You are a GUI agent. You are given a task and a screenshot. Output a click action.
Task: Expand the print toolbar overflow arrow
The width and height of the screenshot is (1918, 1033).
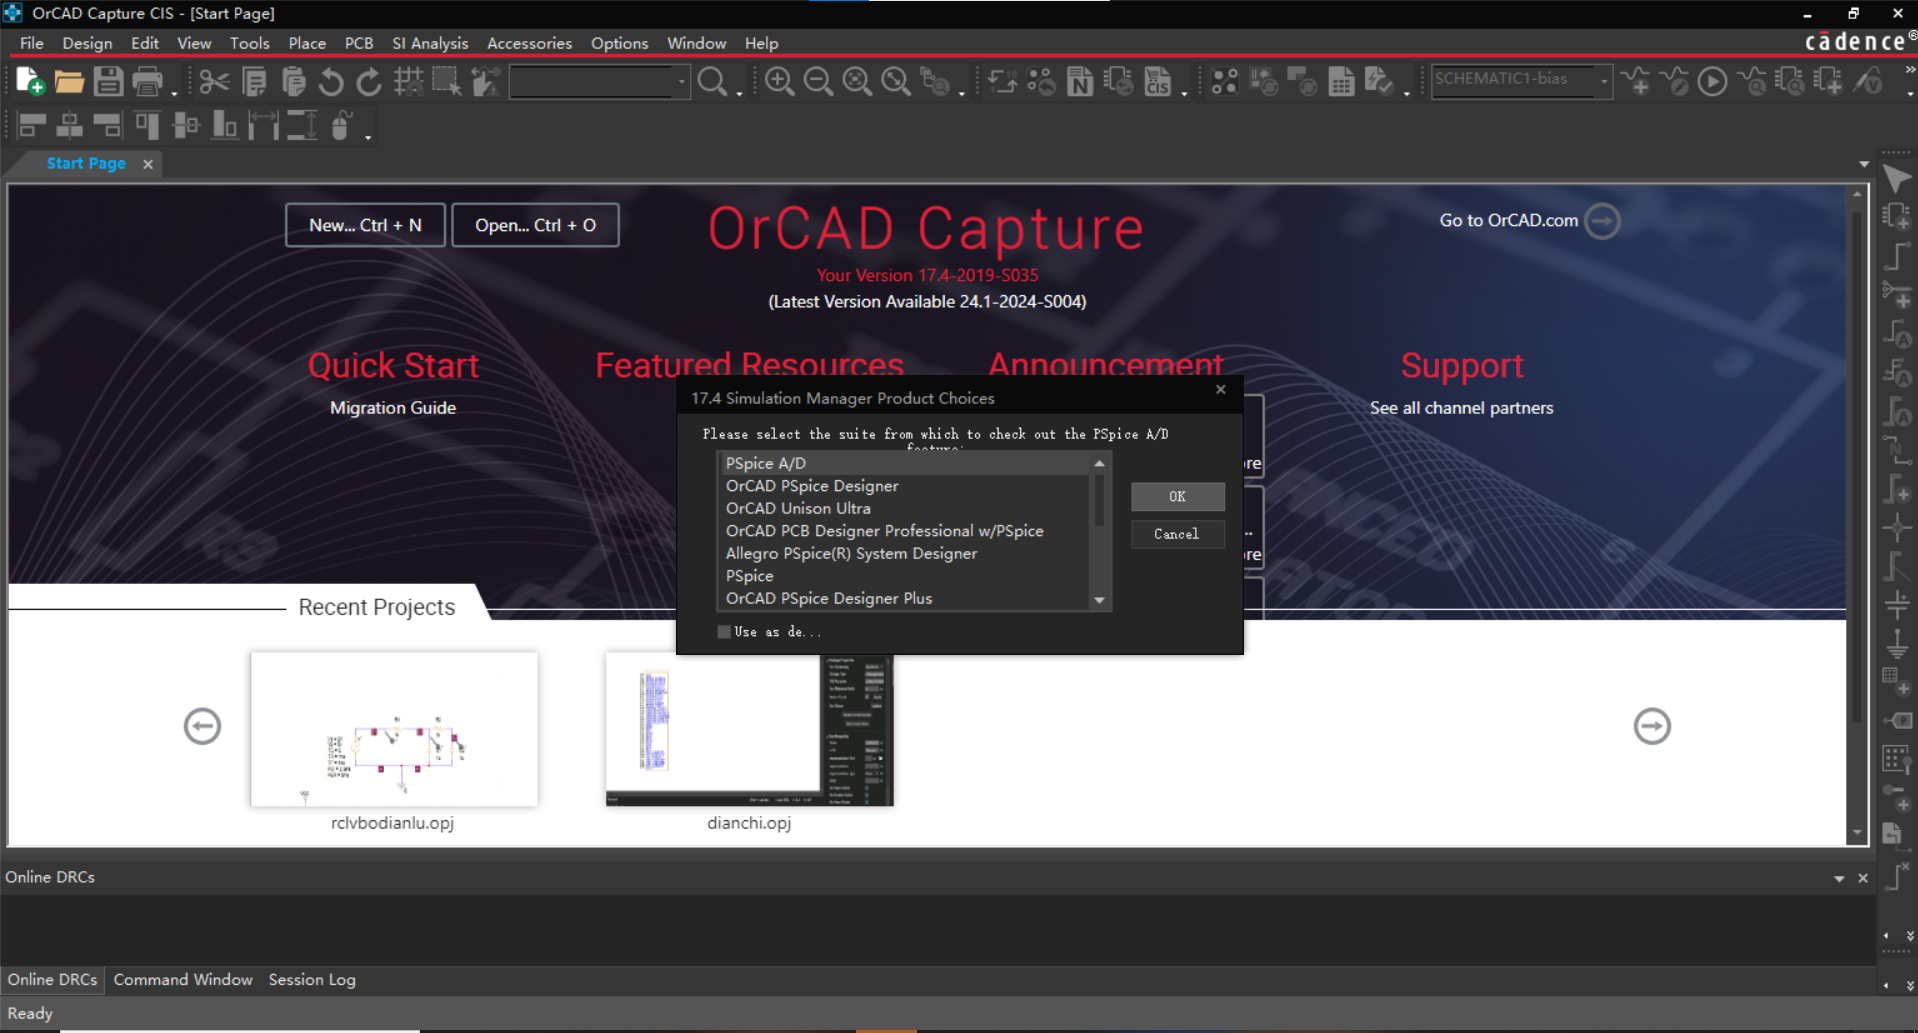pyautogui.click(x=173, y=92)
